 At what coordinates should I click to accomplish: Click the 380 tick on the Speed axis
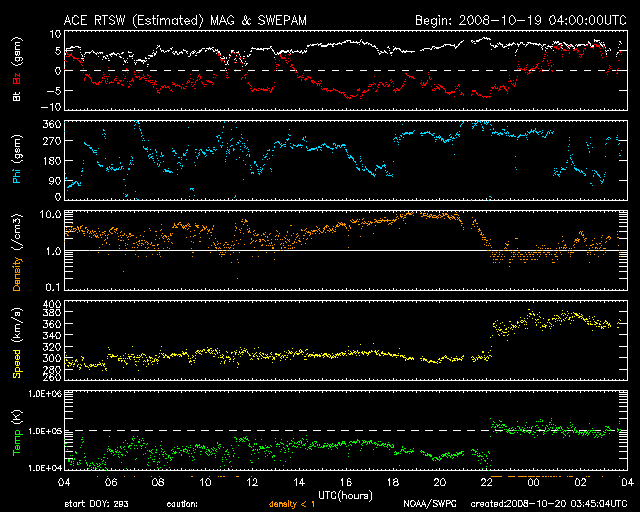tap(52, 313)
